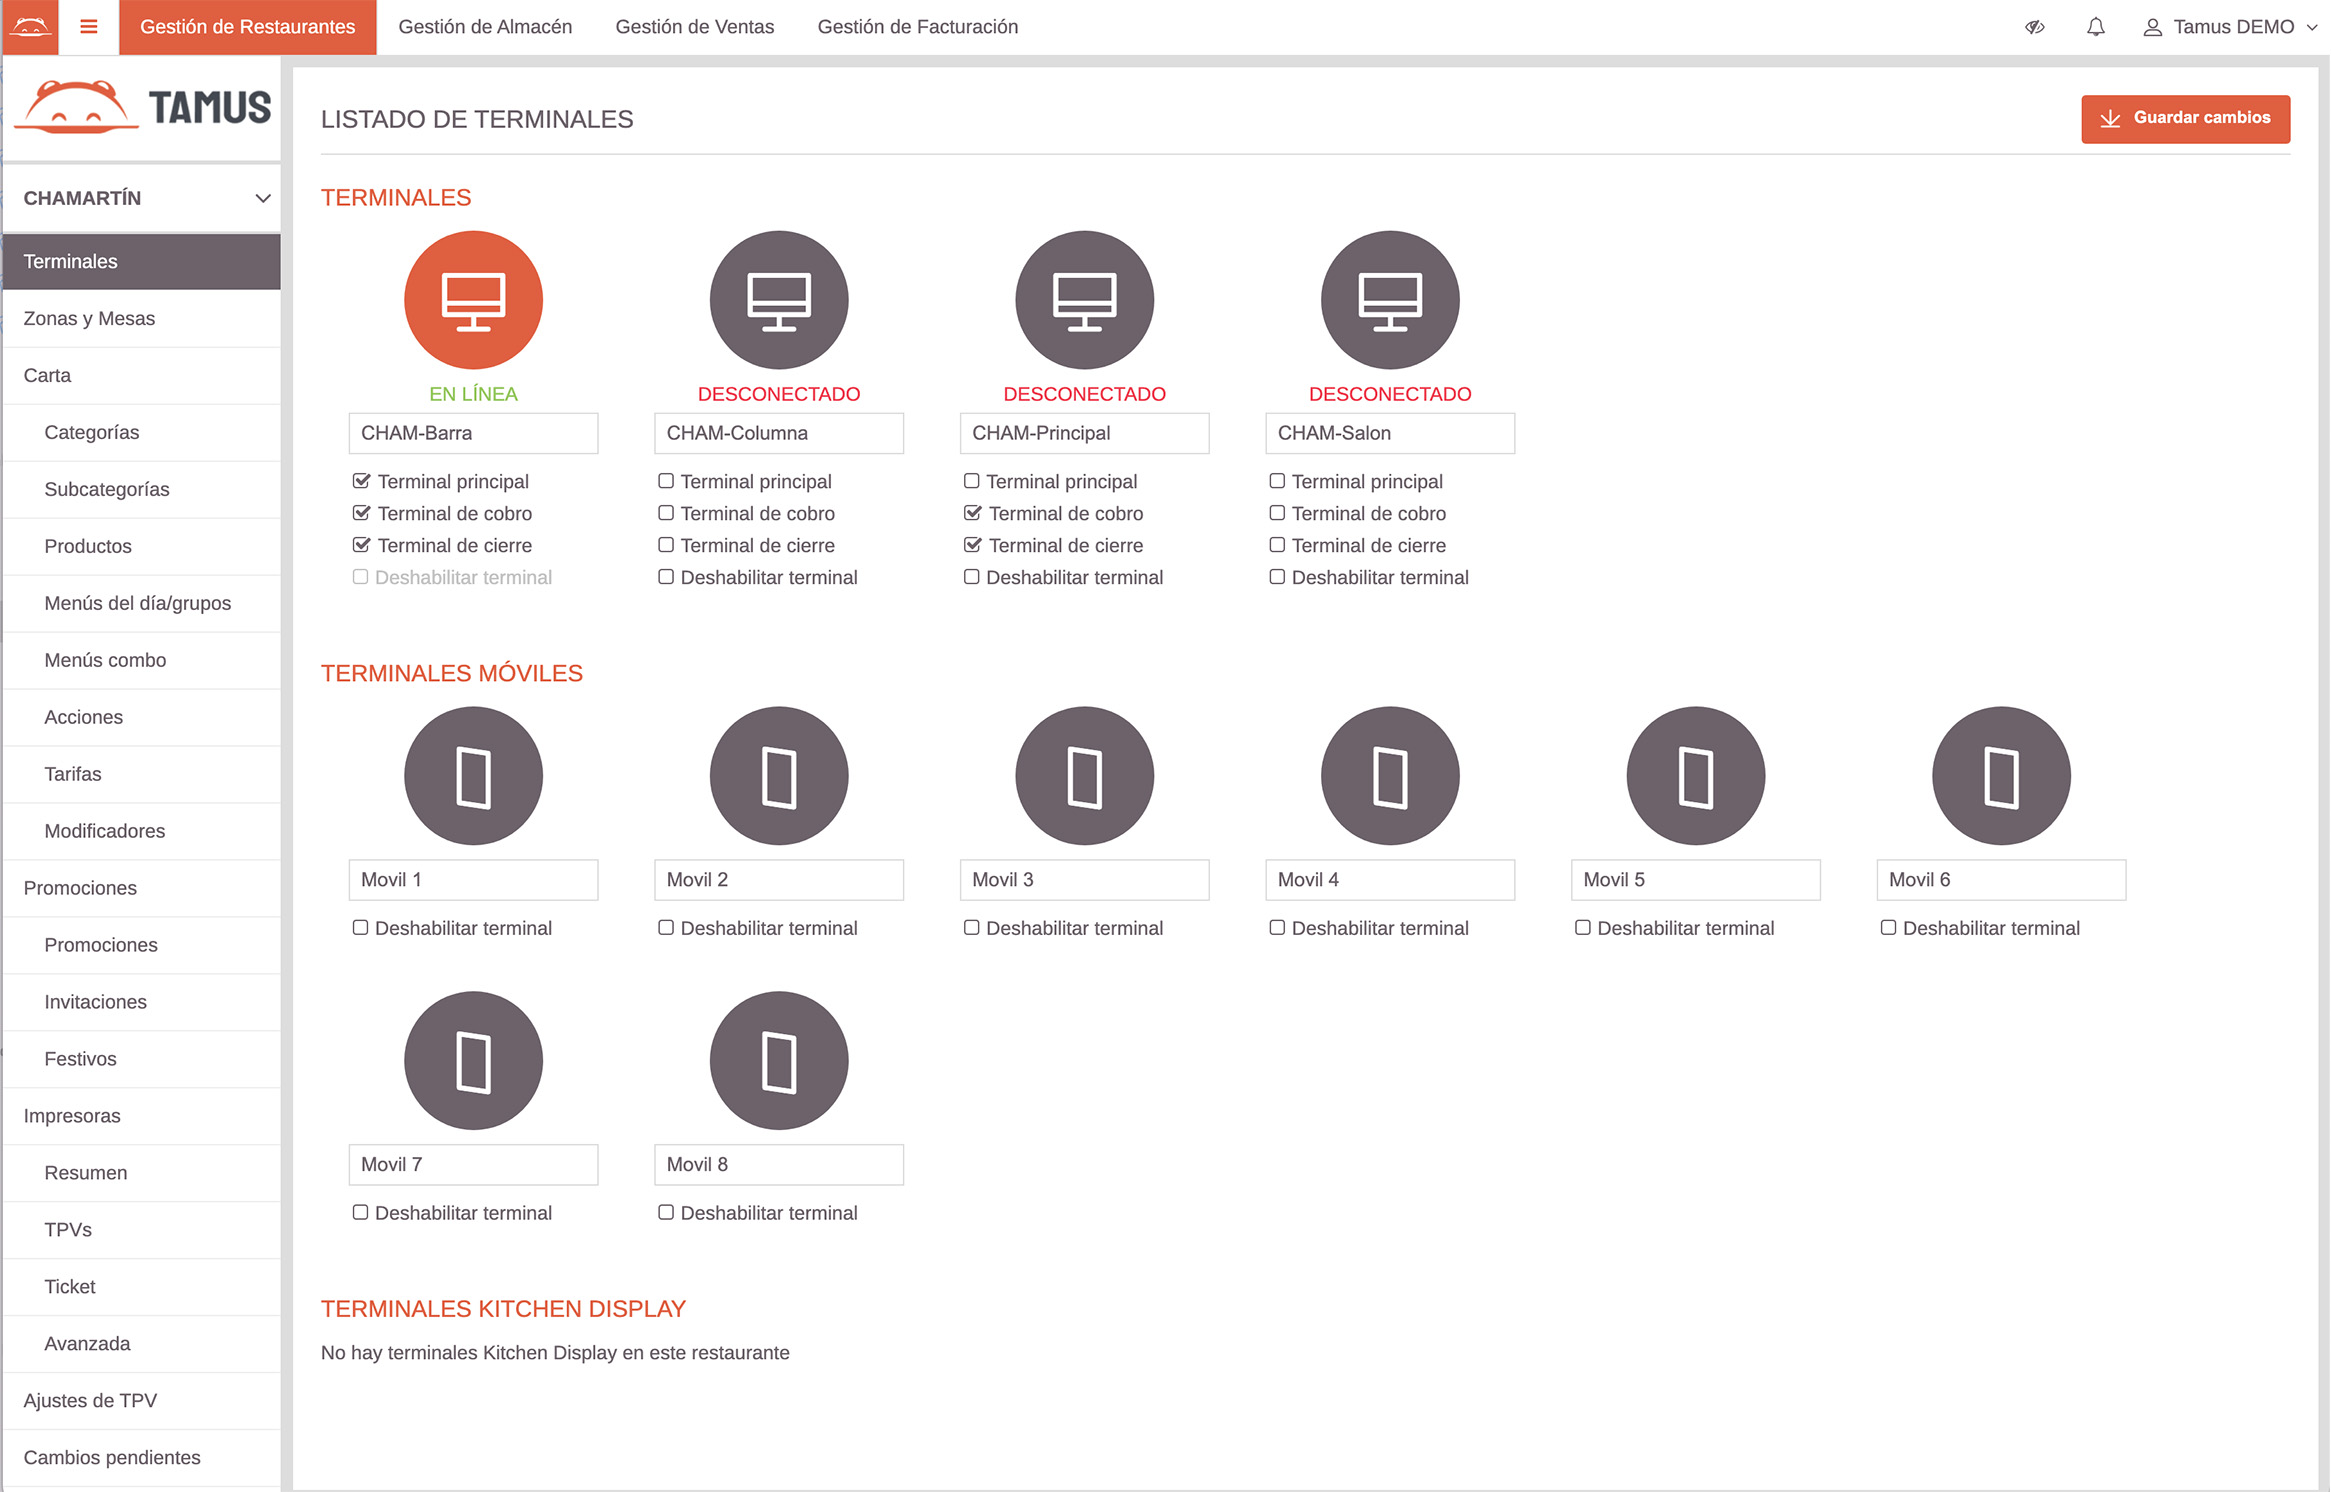Click the Movil 8 mobile terminal icon
This screenshot has height=1492, width=2331.
coord(778,1061)
